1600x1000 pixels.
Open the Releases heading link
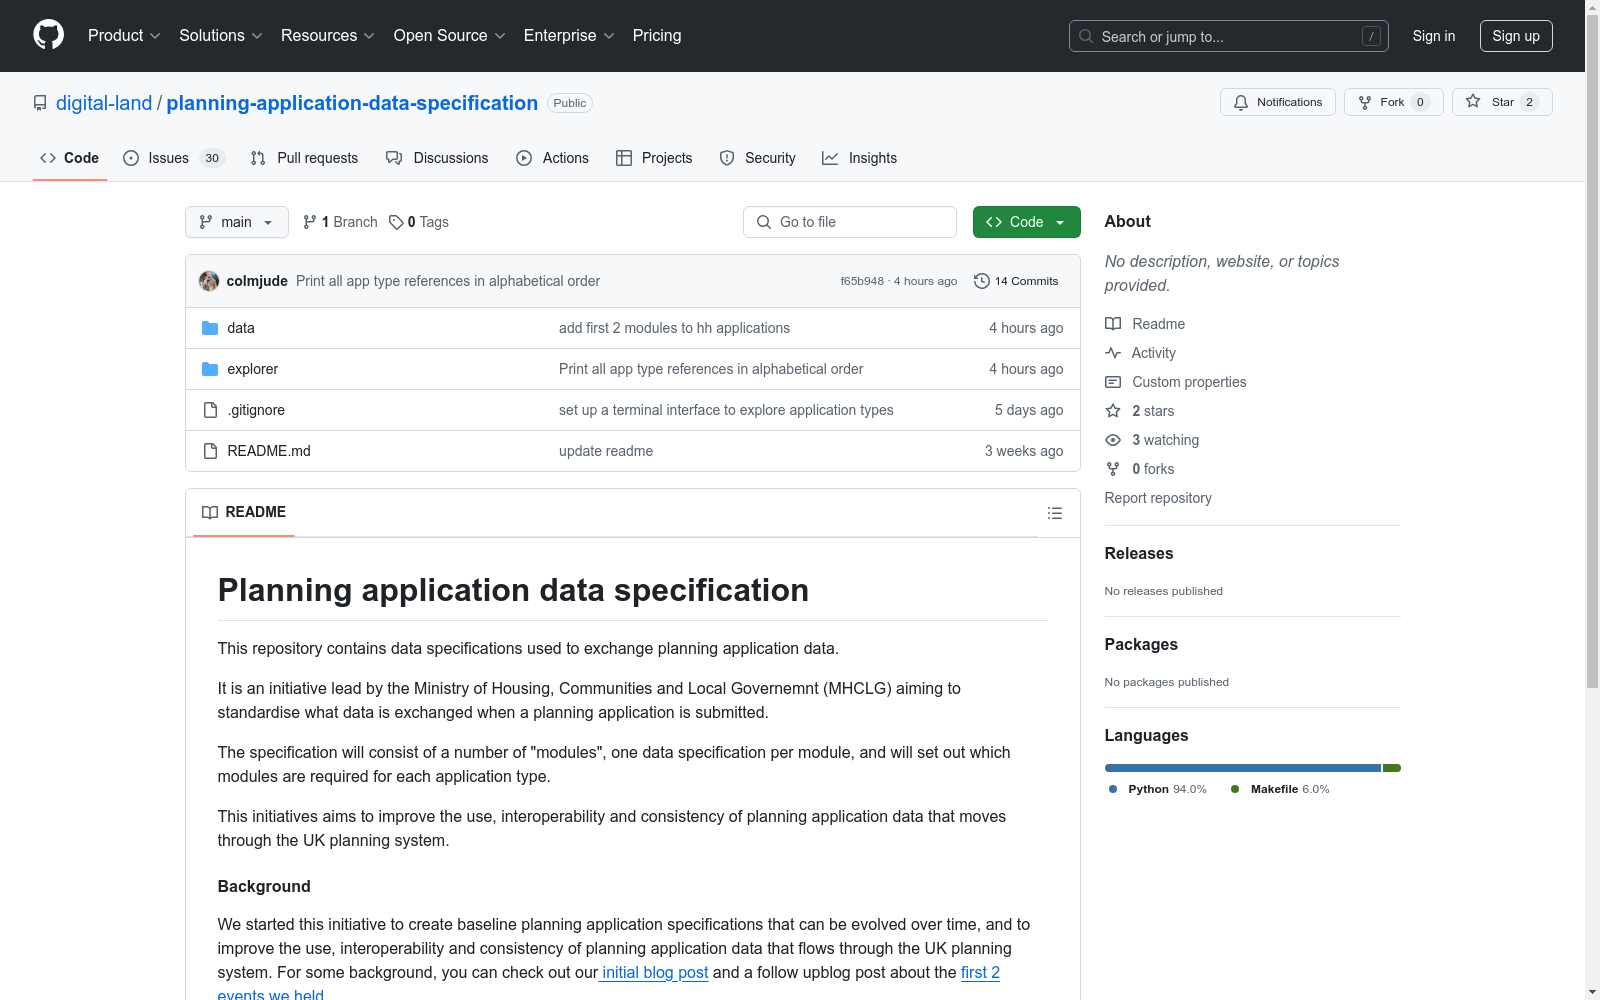click(x=1139, y=553)
